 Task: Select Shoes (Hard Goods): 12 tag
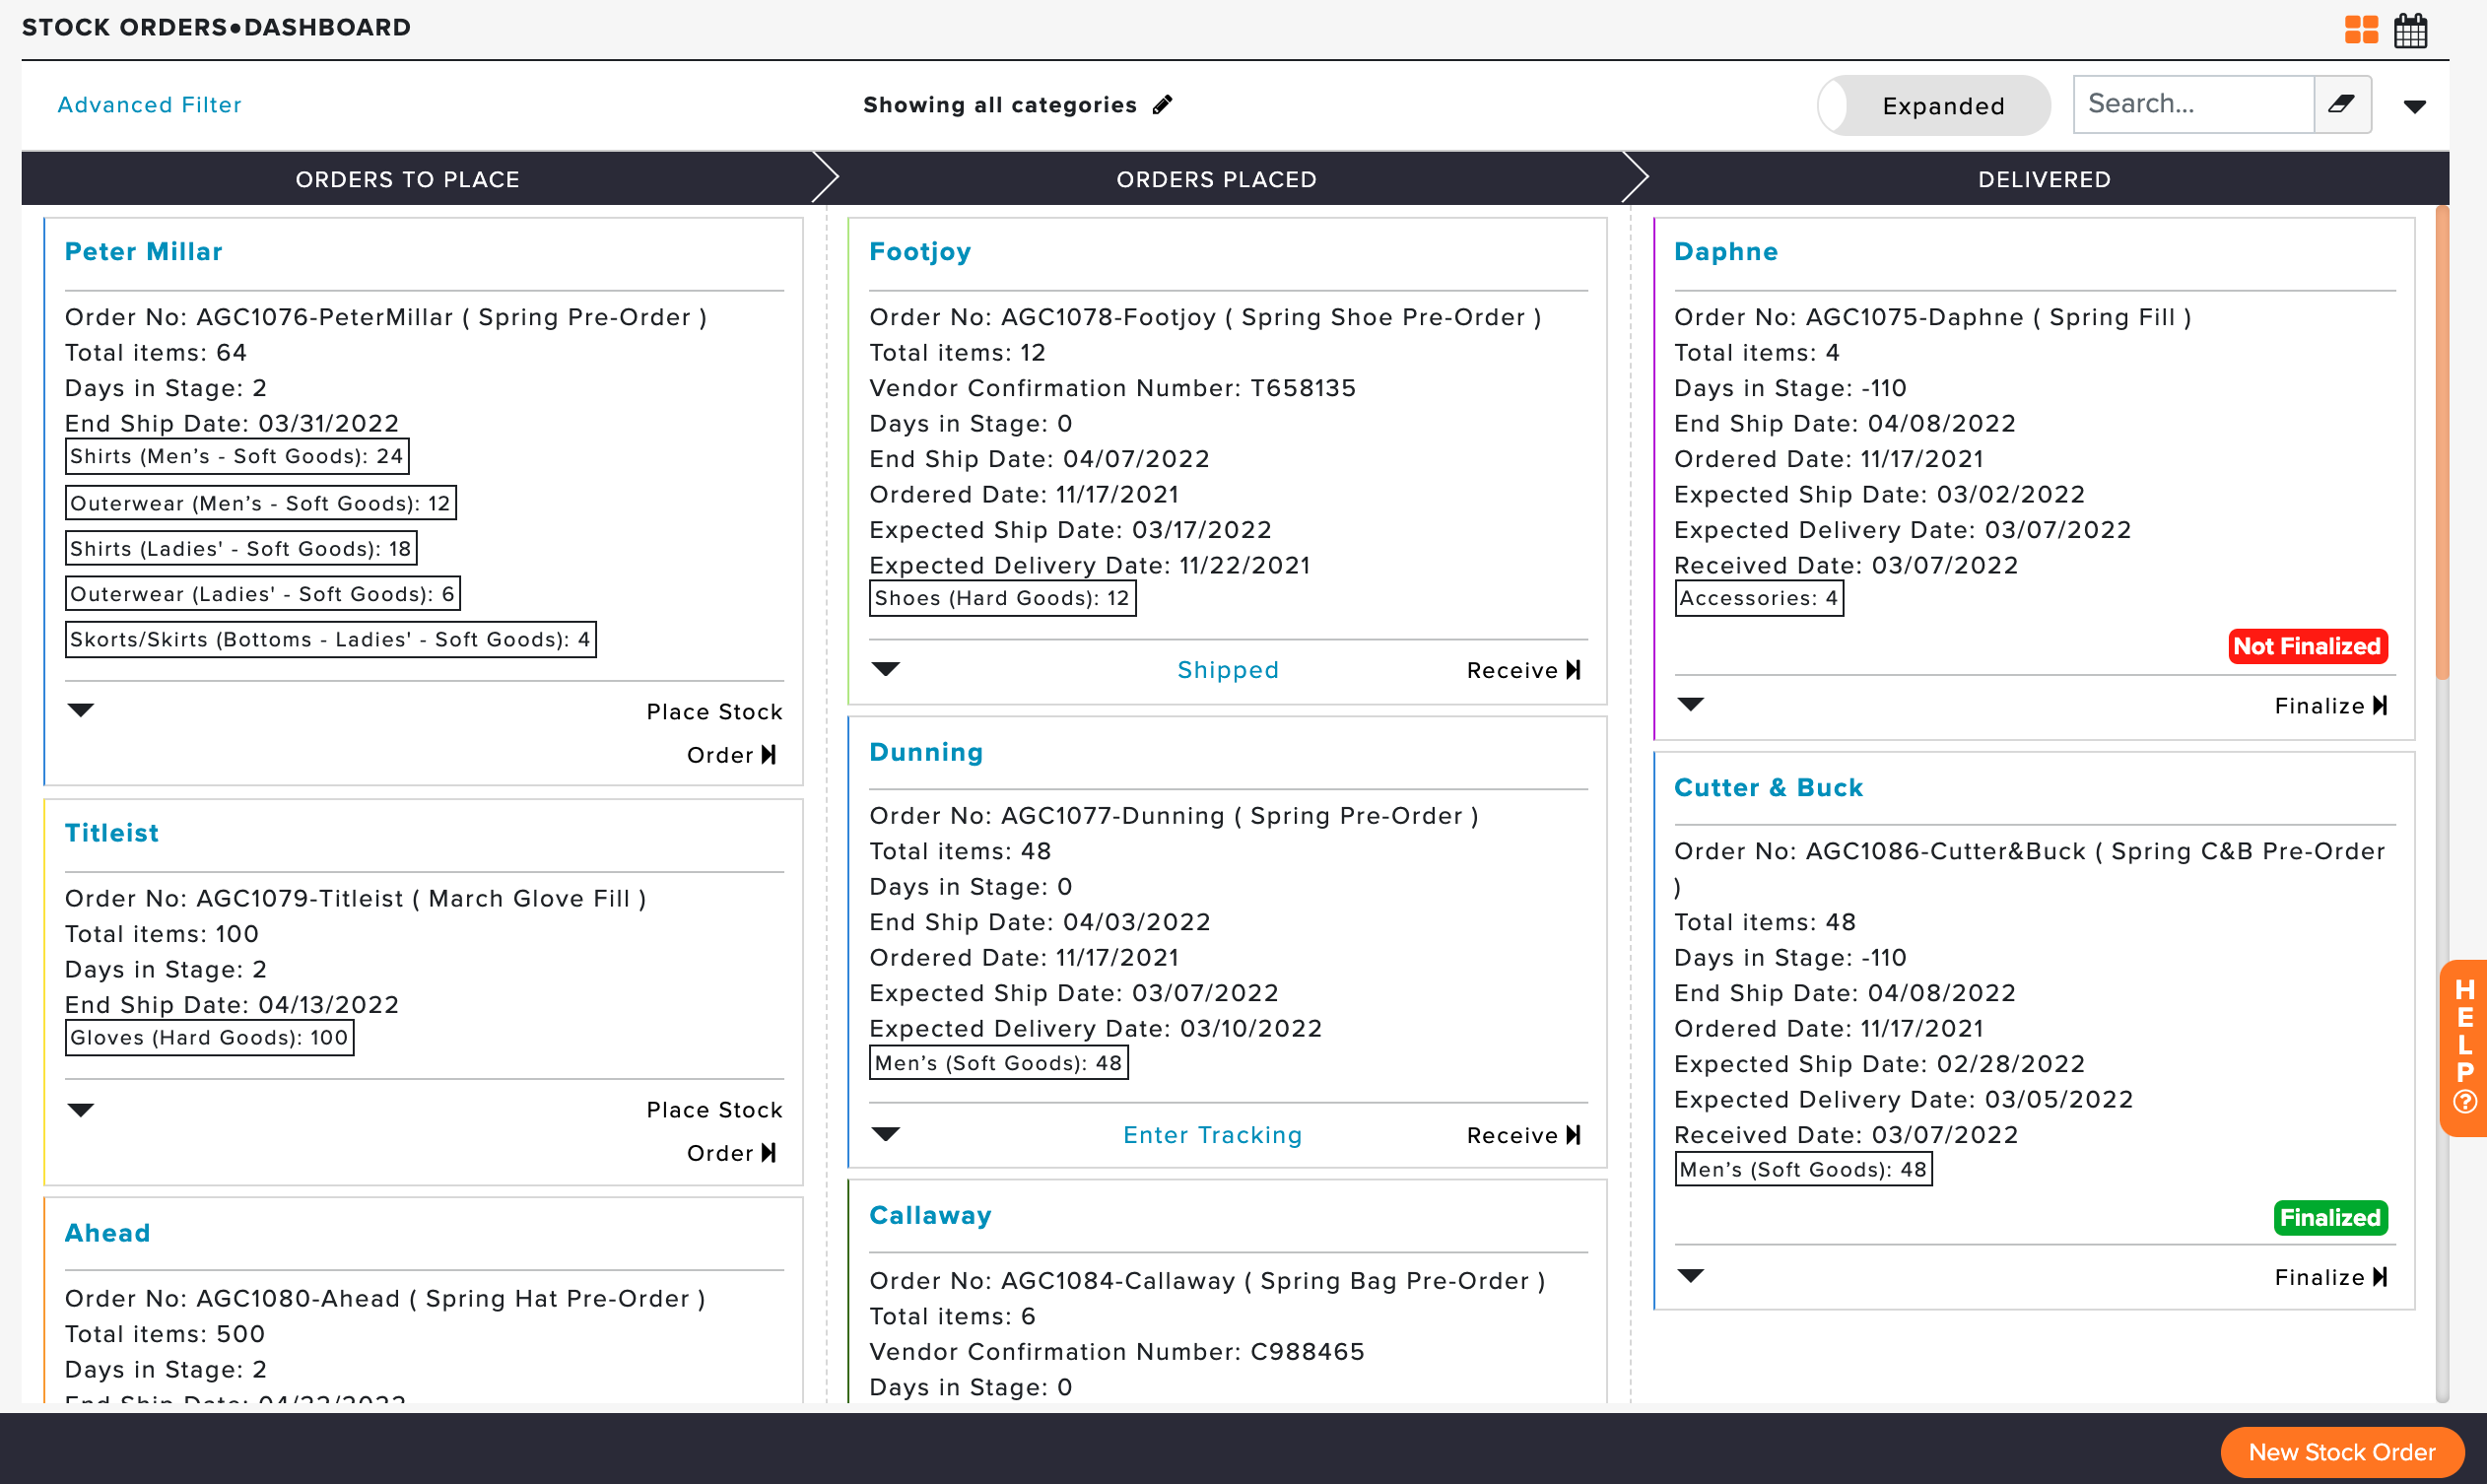[1003, 598]
